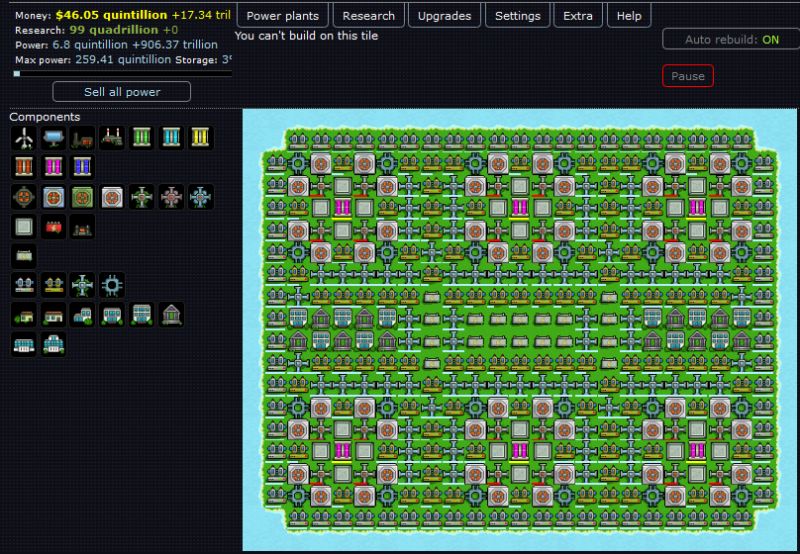Select the yellow twin-tank pump component

point(53,285)
